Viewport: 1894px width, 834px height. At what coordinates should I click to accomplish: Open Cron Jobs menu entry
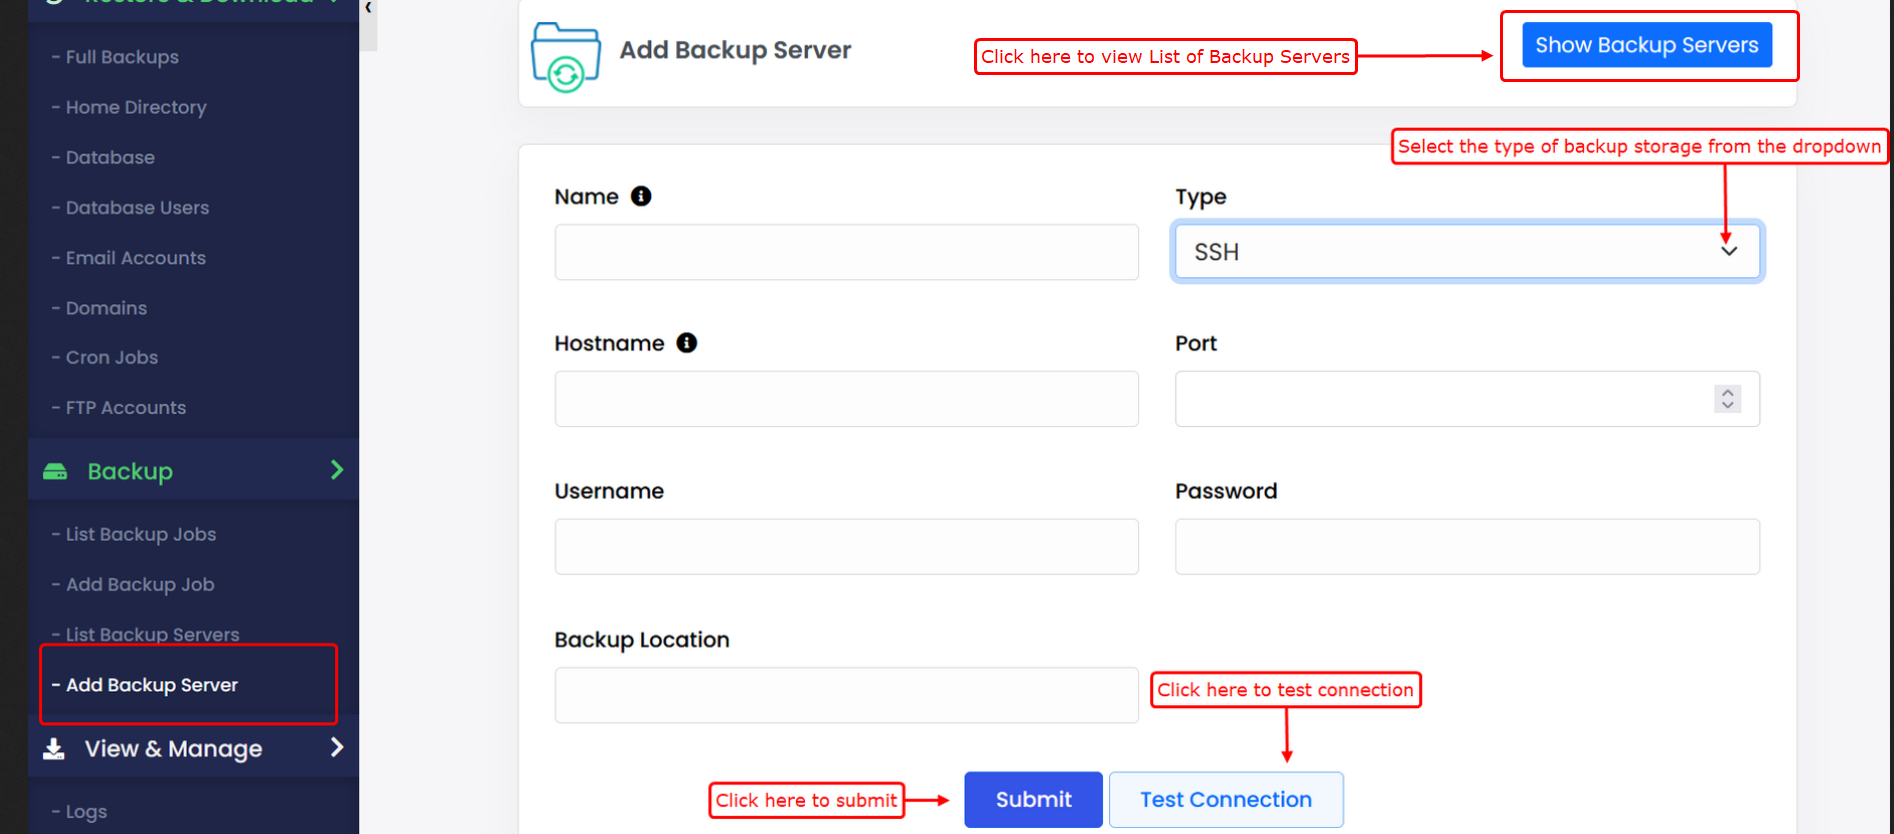pos(112,358)
